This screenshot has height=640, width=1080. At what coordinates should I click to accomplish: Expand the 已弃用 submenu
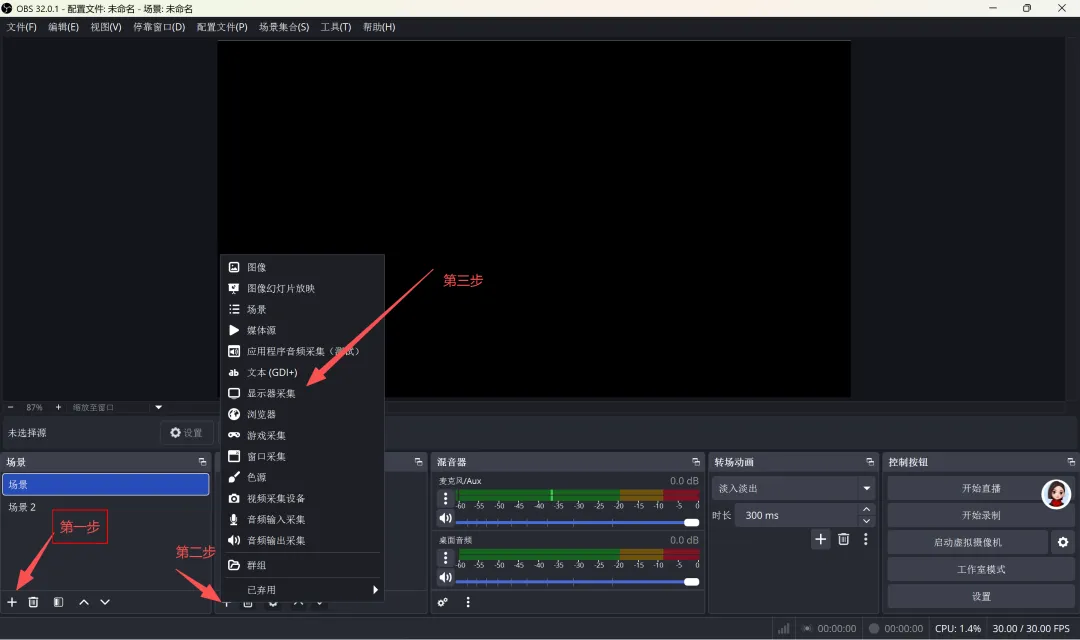(302, 590)
